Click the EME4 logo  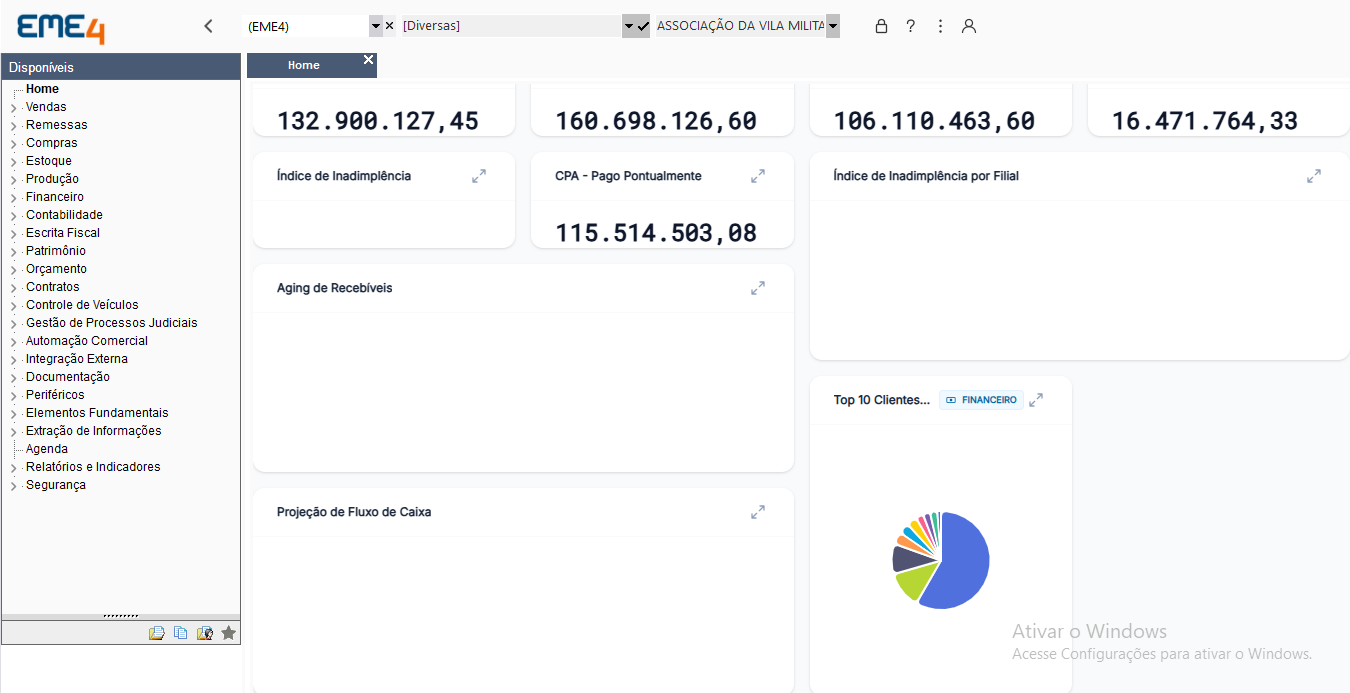(x=61, y=27)
